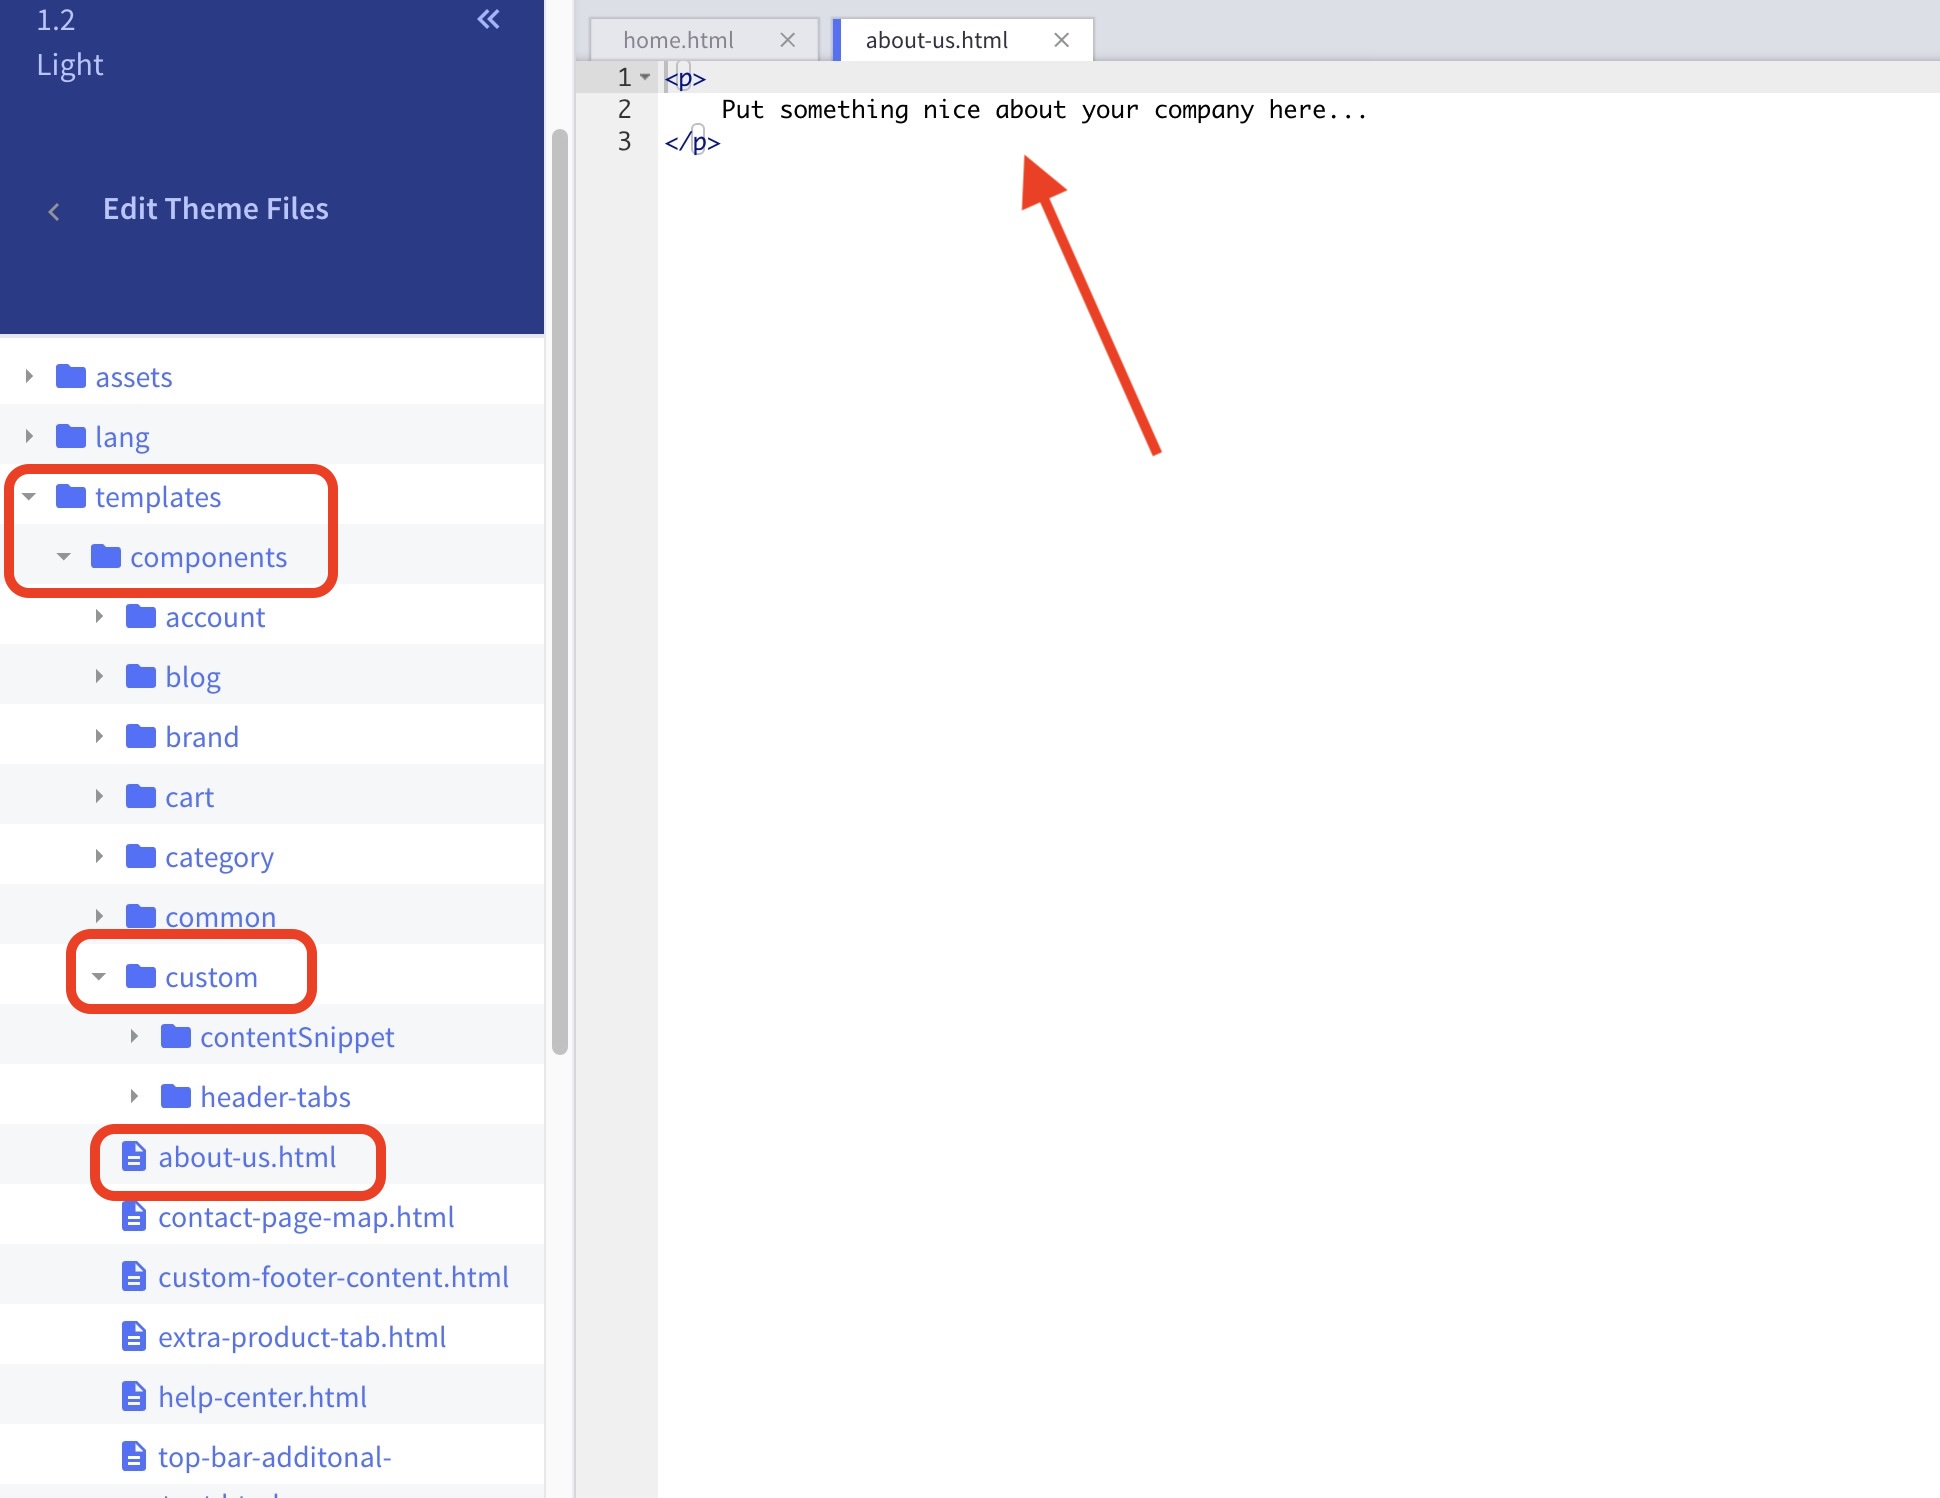Open custom-footer-content.html
The width and height of the screenshot is (1940, 1498).
pos(334,1276)
